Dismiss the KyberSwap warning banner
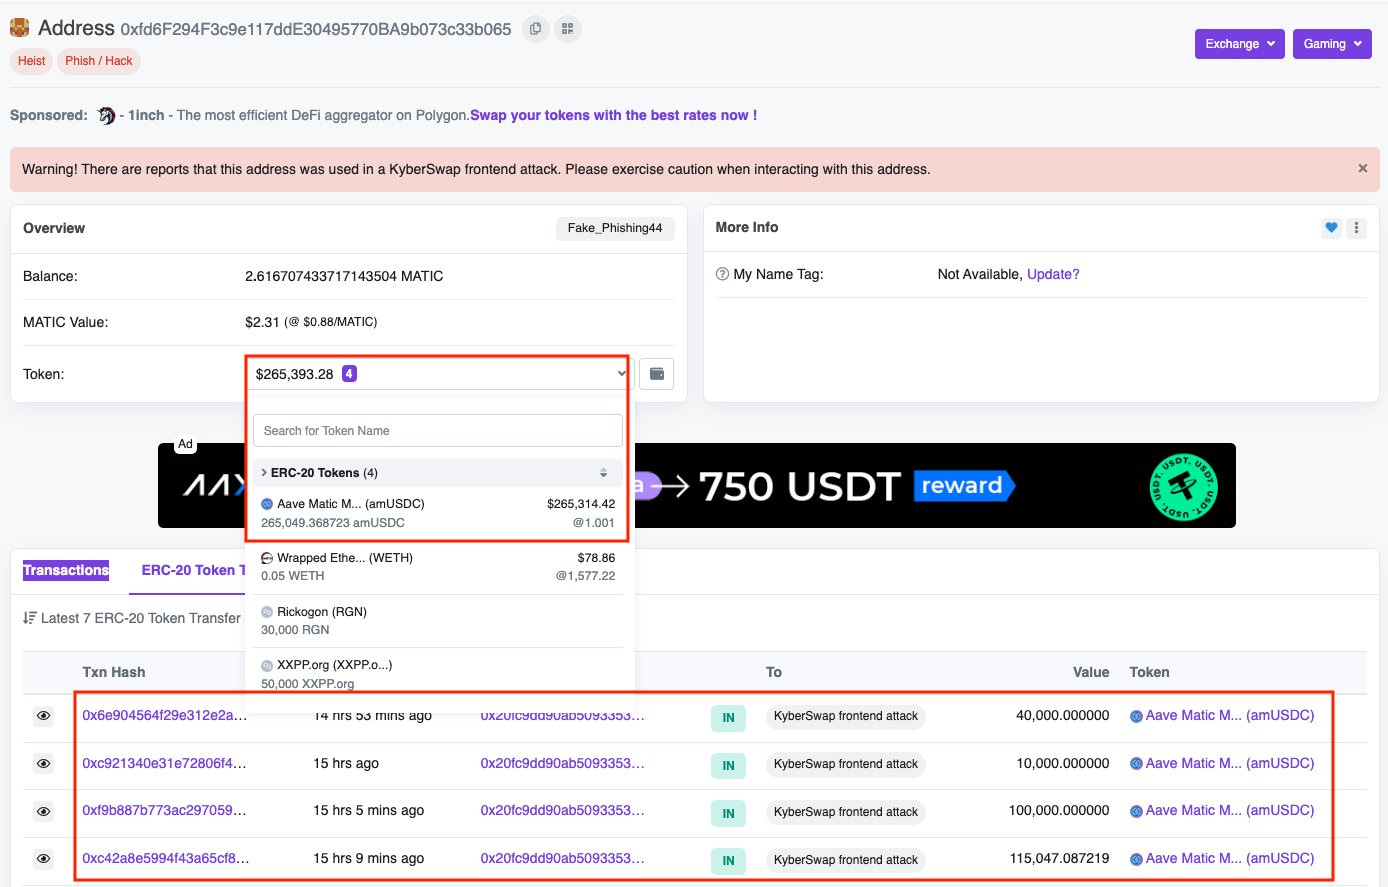1388x887 pixels. [1362, 169]
